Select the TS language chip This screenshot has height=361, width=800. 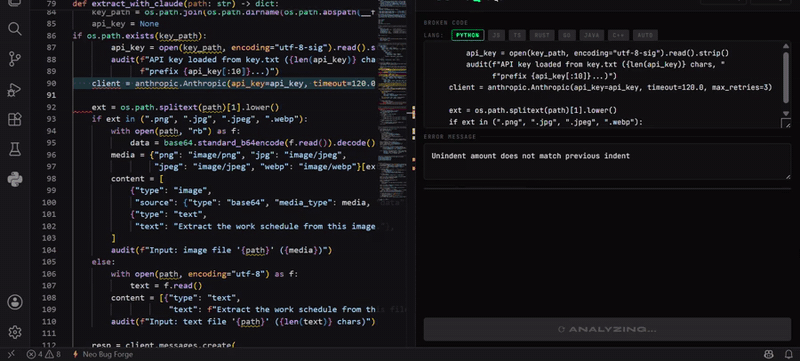[x=517, y=35]
